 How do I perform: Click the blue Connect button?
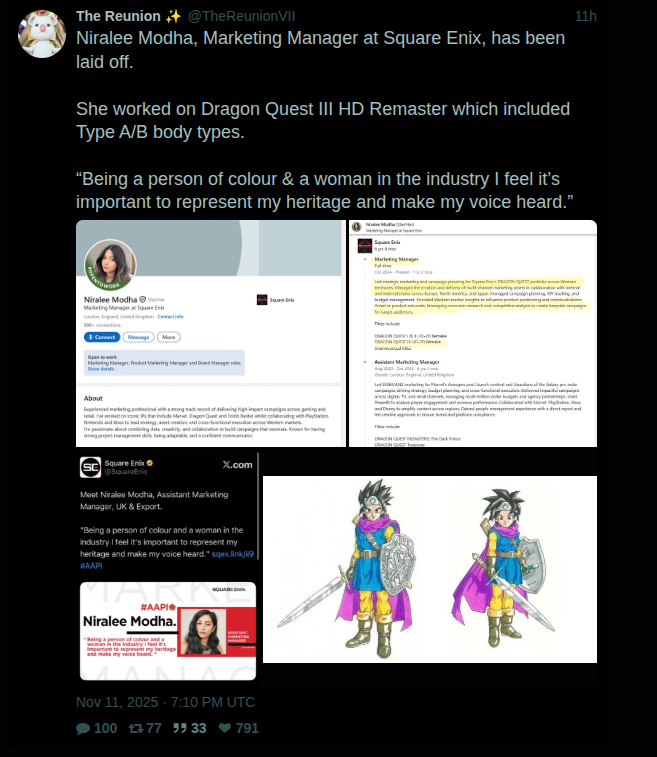click(x=102, y=337)
